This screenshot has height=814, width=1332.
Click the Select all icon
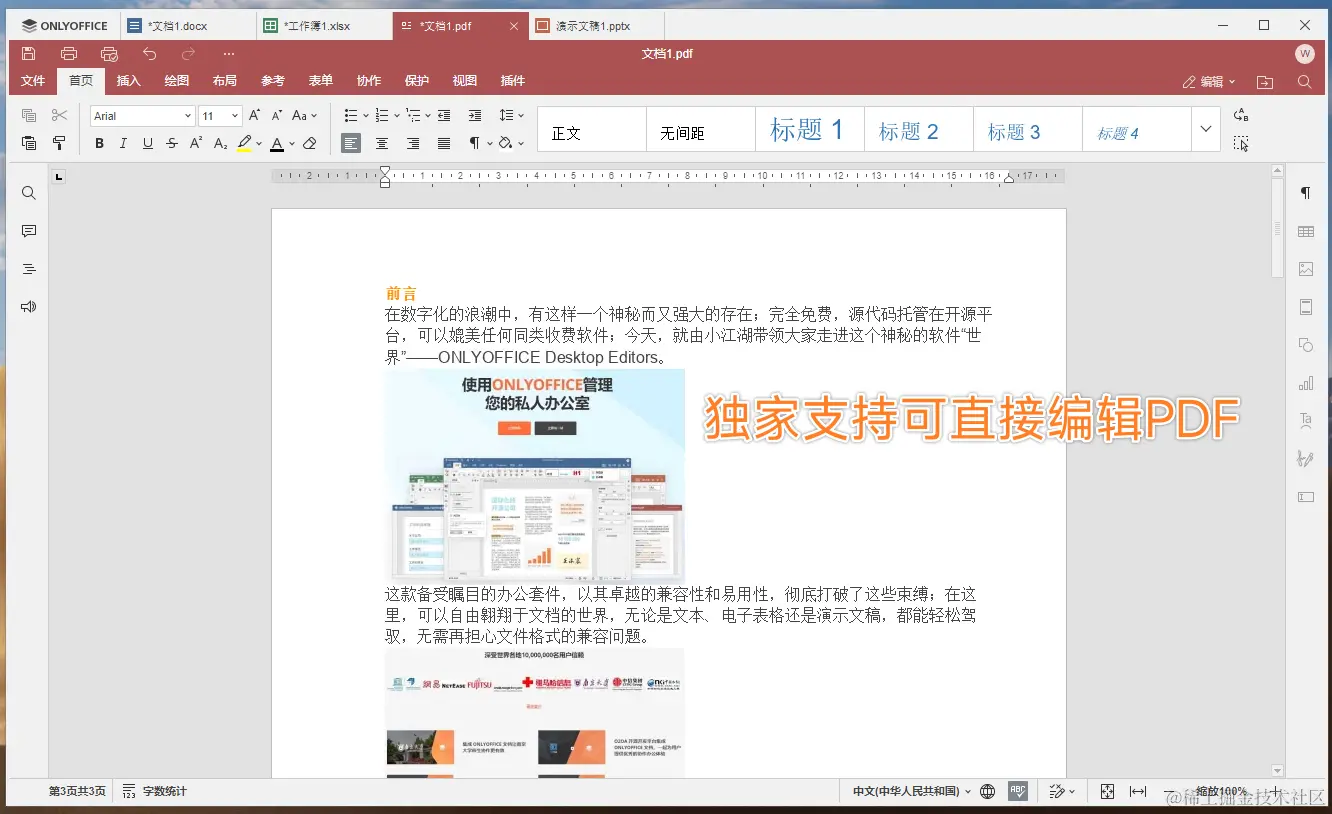coord(1241,143)
